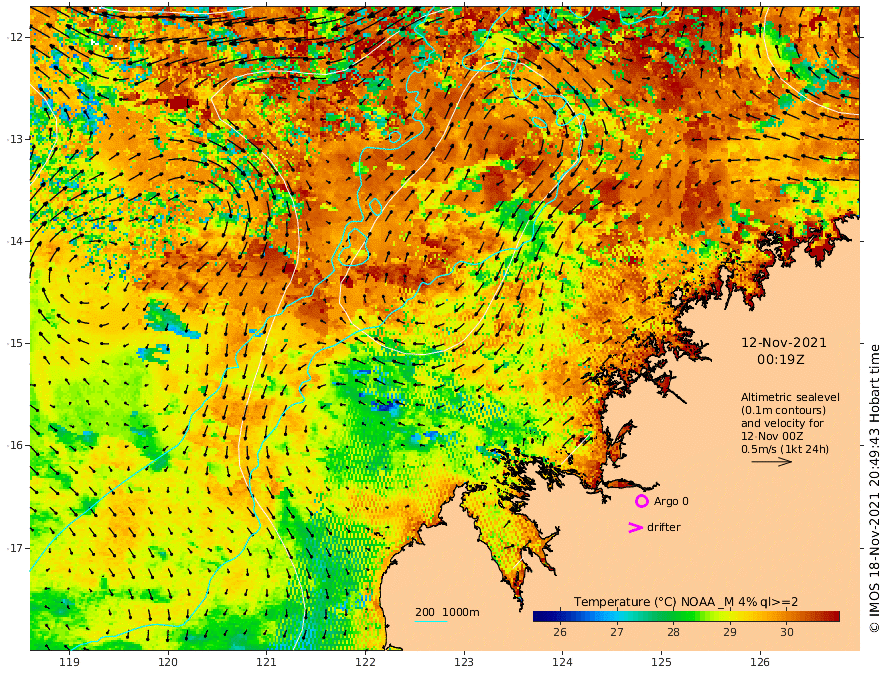Image resolution: width=880 pixels, height=680 pixels.
Task: Click the colorbar tick label '26'
Action: coord(560,632)
